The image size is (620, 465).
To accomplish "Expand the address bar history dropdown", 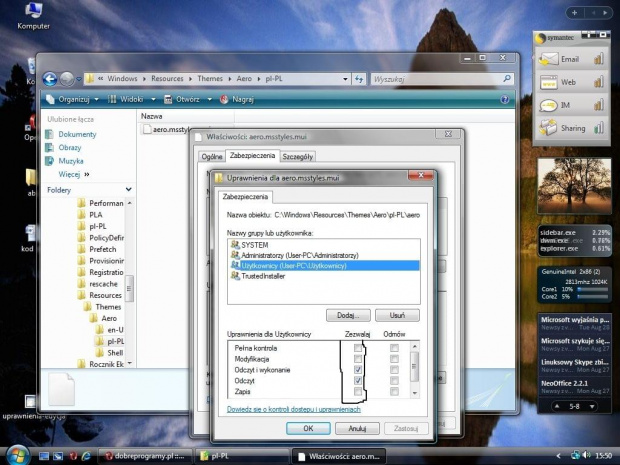I will point(345,79).
